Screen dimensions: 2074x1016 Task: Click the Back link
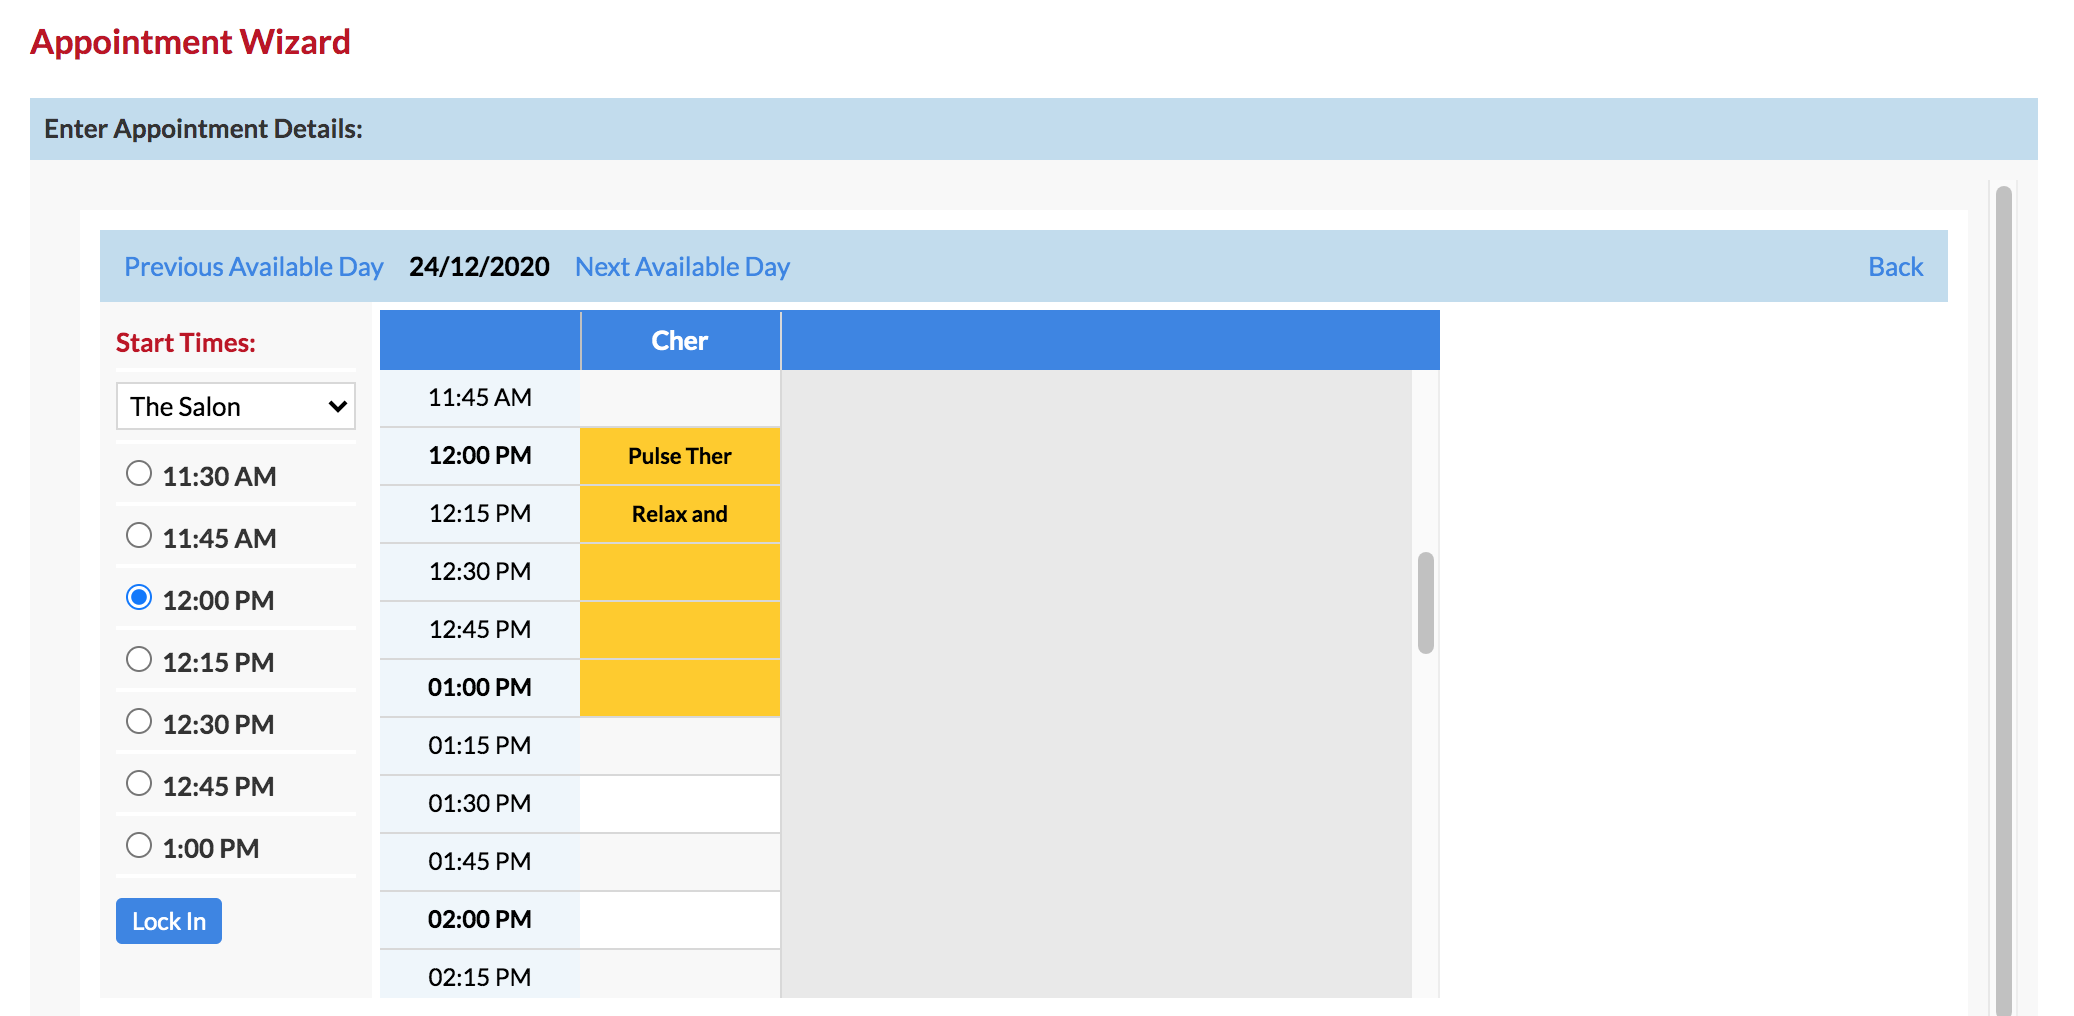pos(1895,267)
